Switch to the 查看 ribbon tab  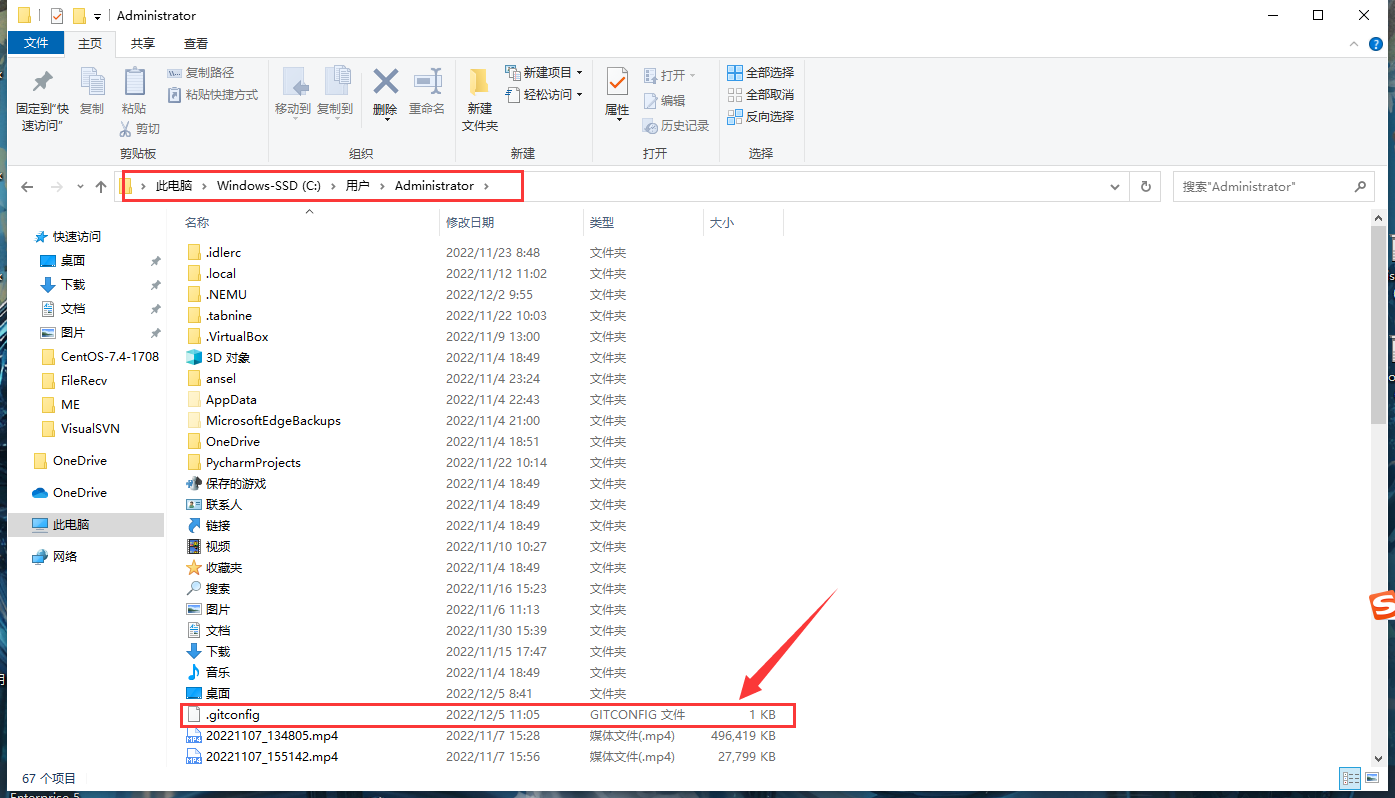click(x=195, y=43)
